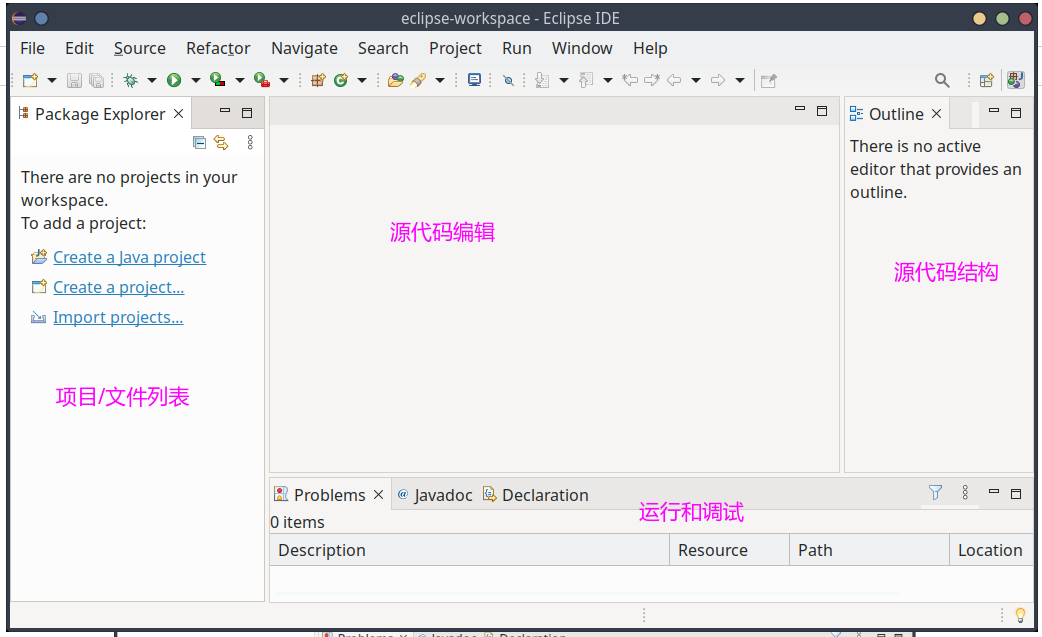The image size is (1042, 637).
Task: Expand the dropdown arrow next to Run
Action: coord(196,80)
